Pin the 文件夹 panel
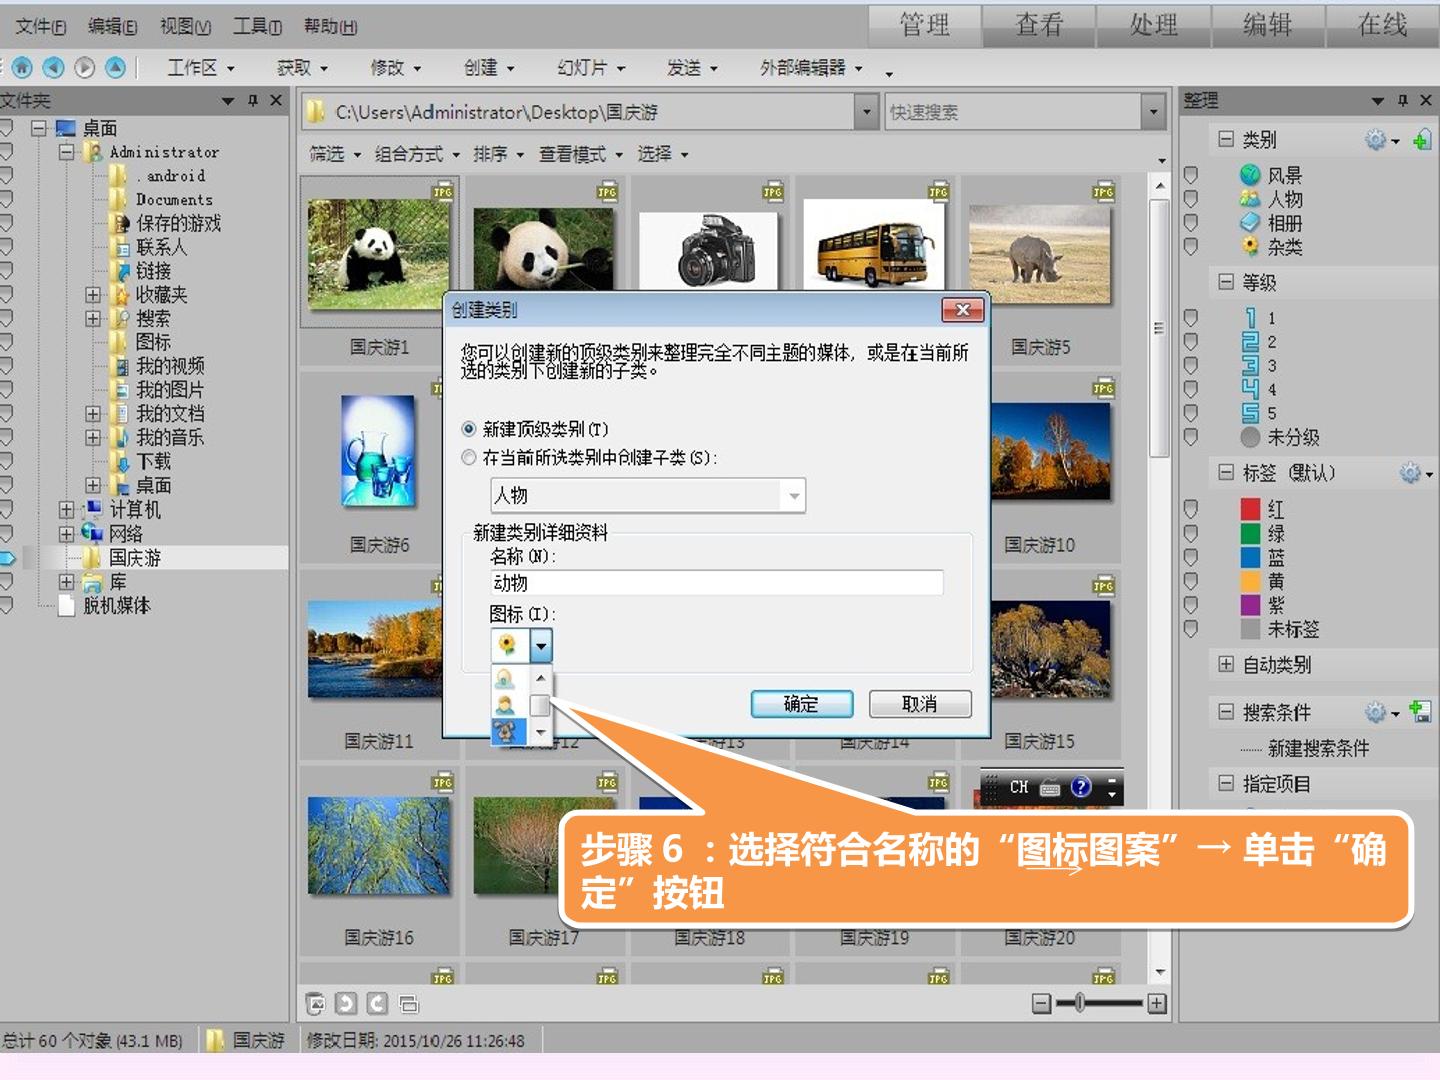1440x1080 pixels. [x=253, y=100]
